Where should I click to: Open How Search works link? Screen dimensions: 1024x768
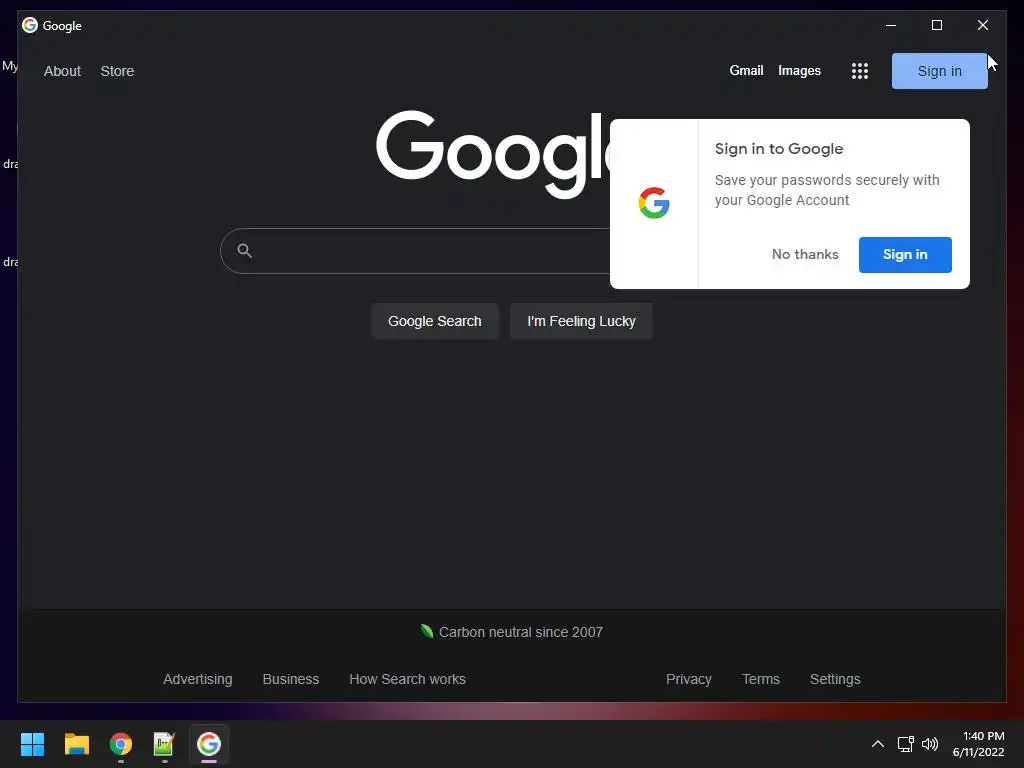(x=408, y=679)
